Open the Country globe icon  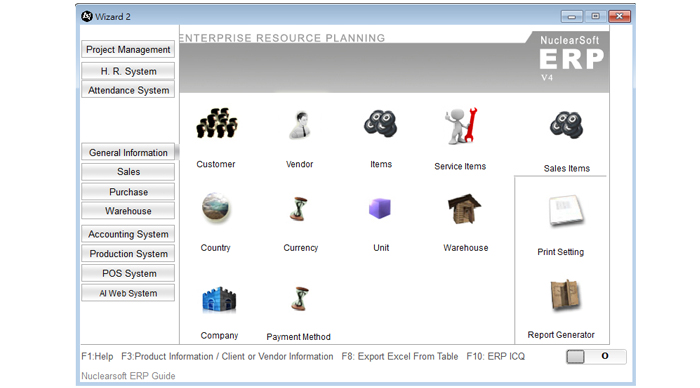216,208
